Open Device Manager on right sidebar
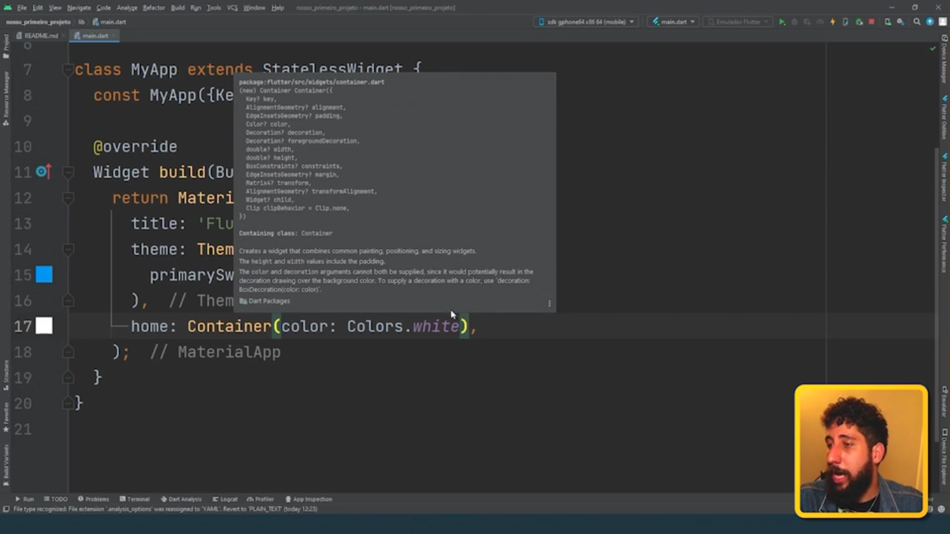This screenshot has width=950, height=534. (x=944, y=59)
